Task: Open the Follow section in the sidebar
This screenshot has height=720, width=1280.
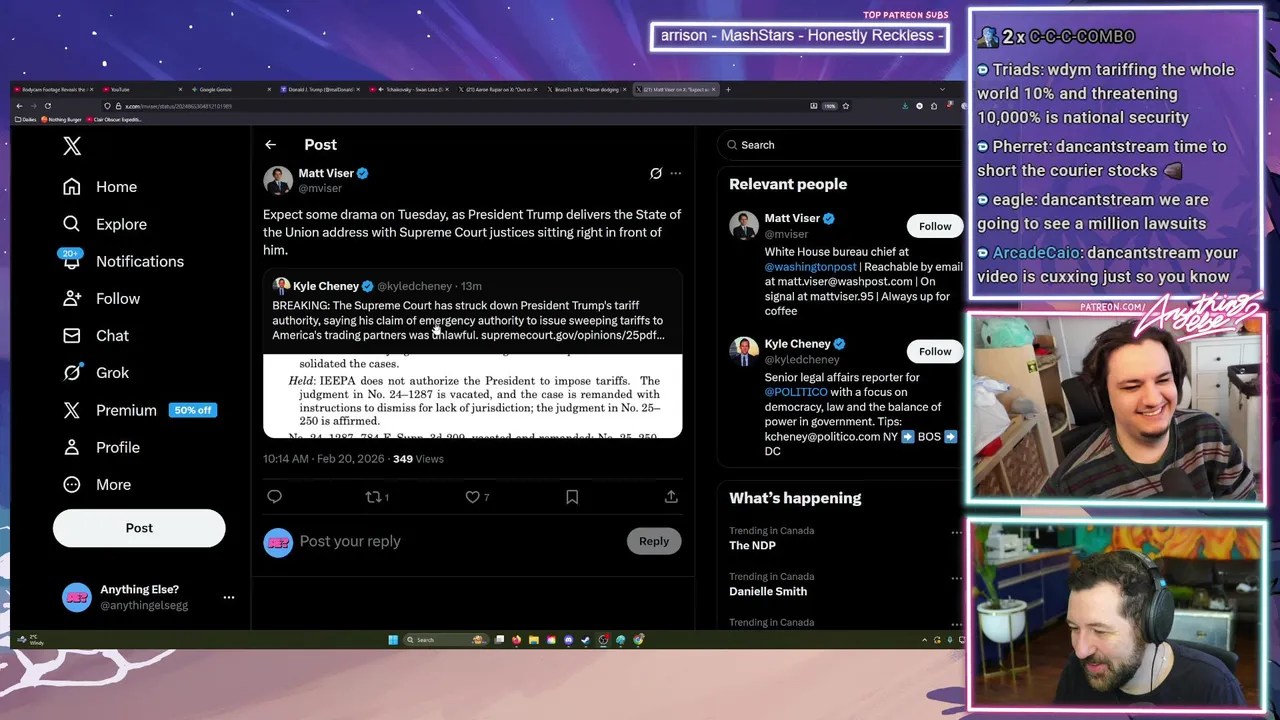Action: click(x=101, y=298)
